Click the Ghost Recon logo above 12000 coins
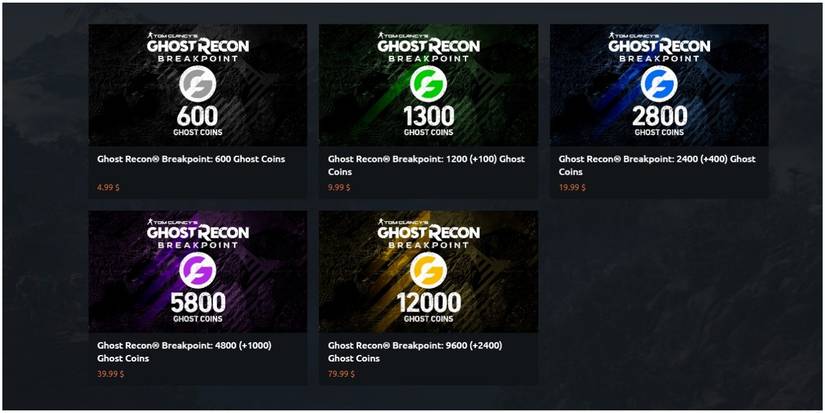The width and height of the screenshot is (825, 413). tap(428, 234)
